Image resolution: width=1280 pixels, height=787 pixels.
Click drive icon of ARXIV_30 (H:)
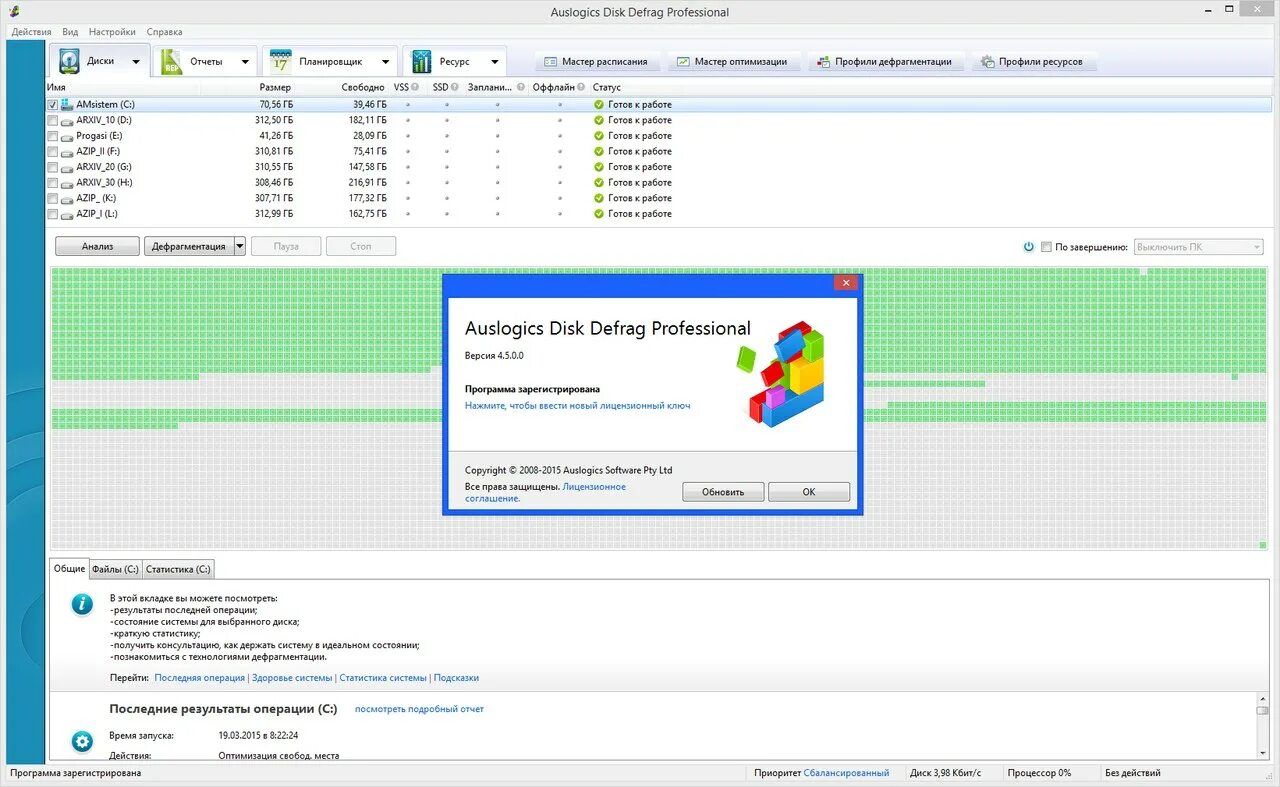[67, 183]
